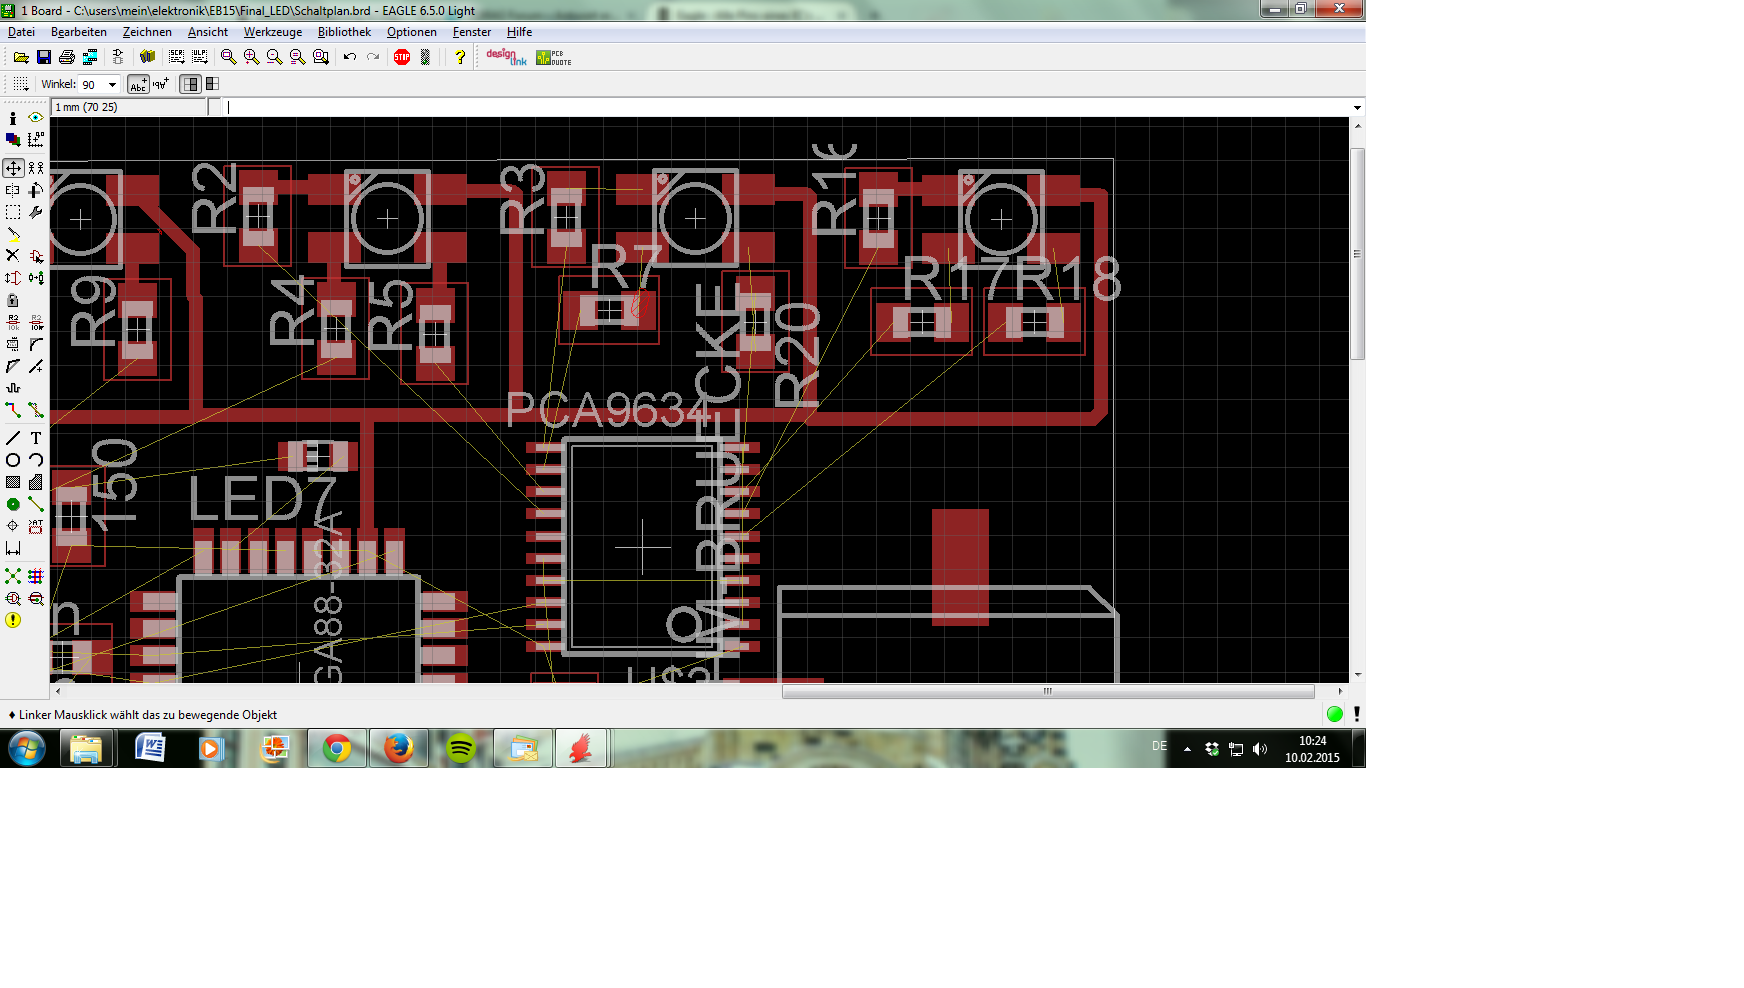Run a ULP with the ULP icon
The height and width of the screenshot is (988, 1744).
[x=200, y=58]
